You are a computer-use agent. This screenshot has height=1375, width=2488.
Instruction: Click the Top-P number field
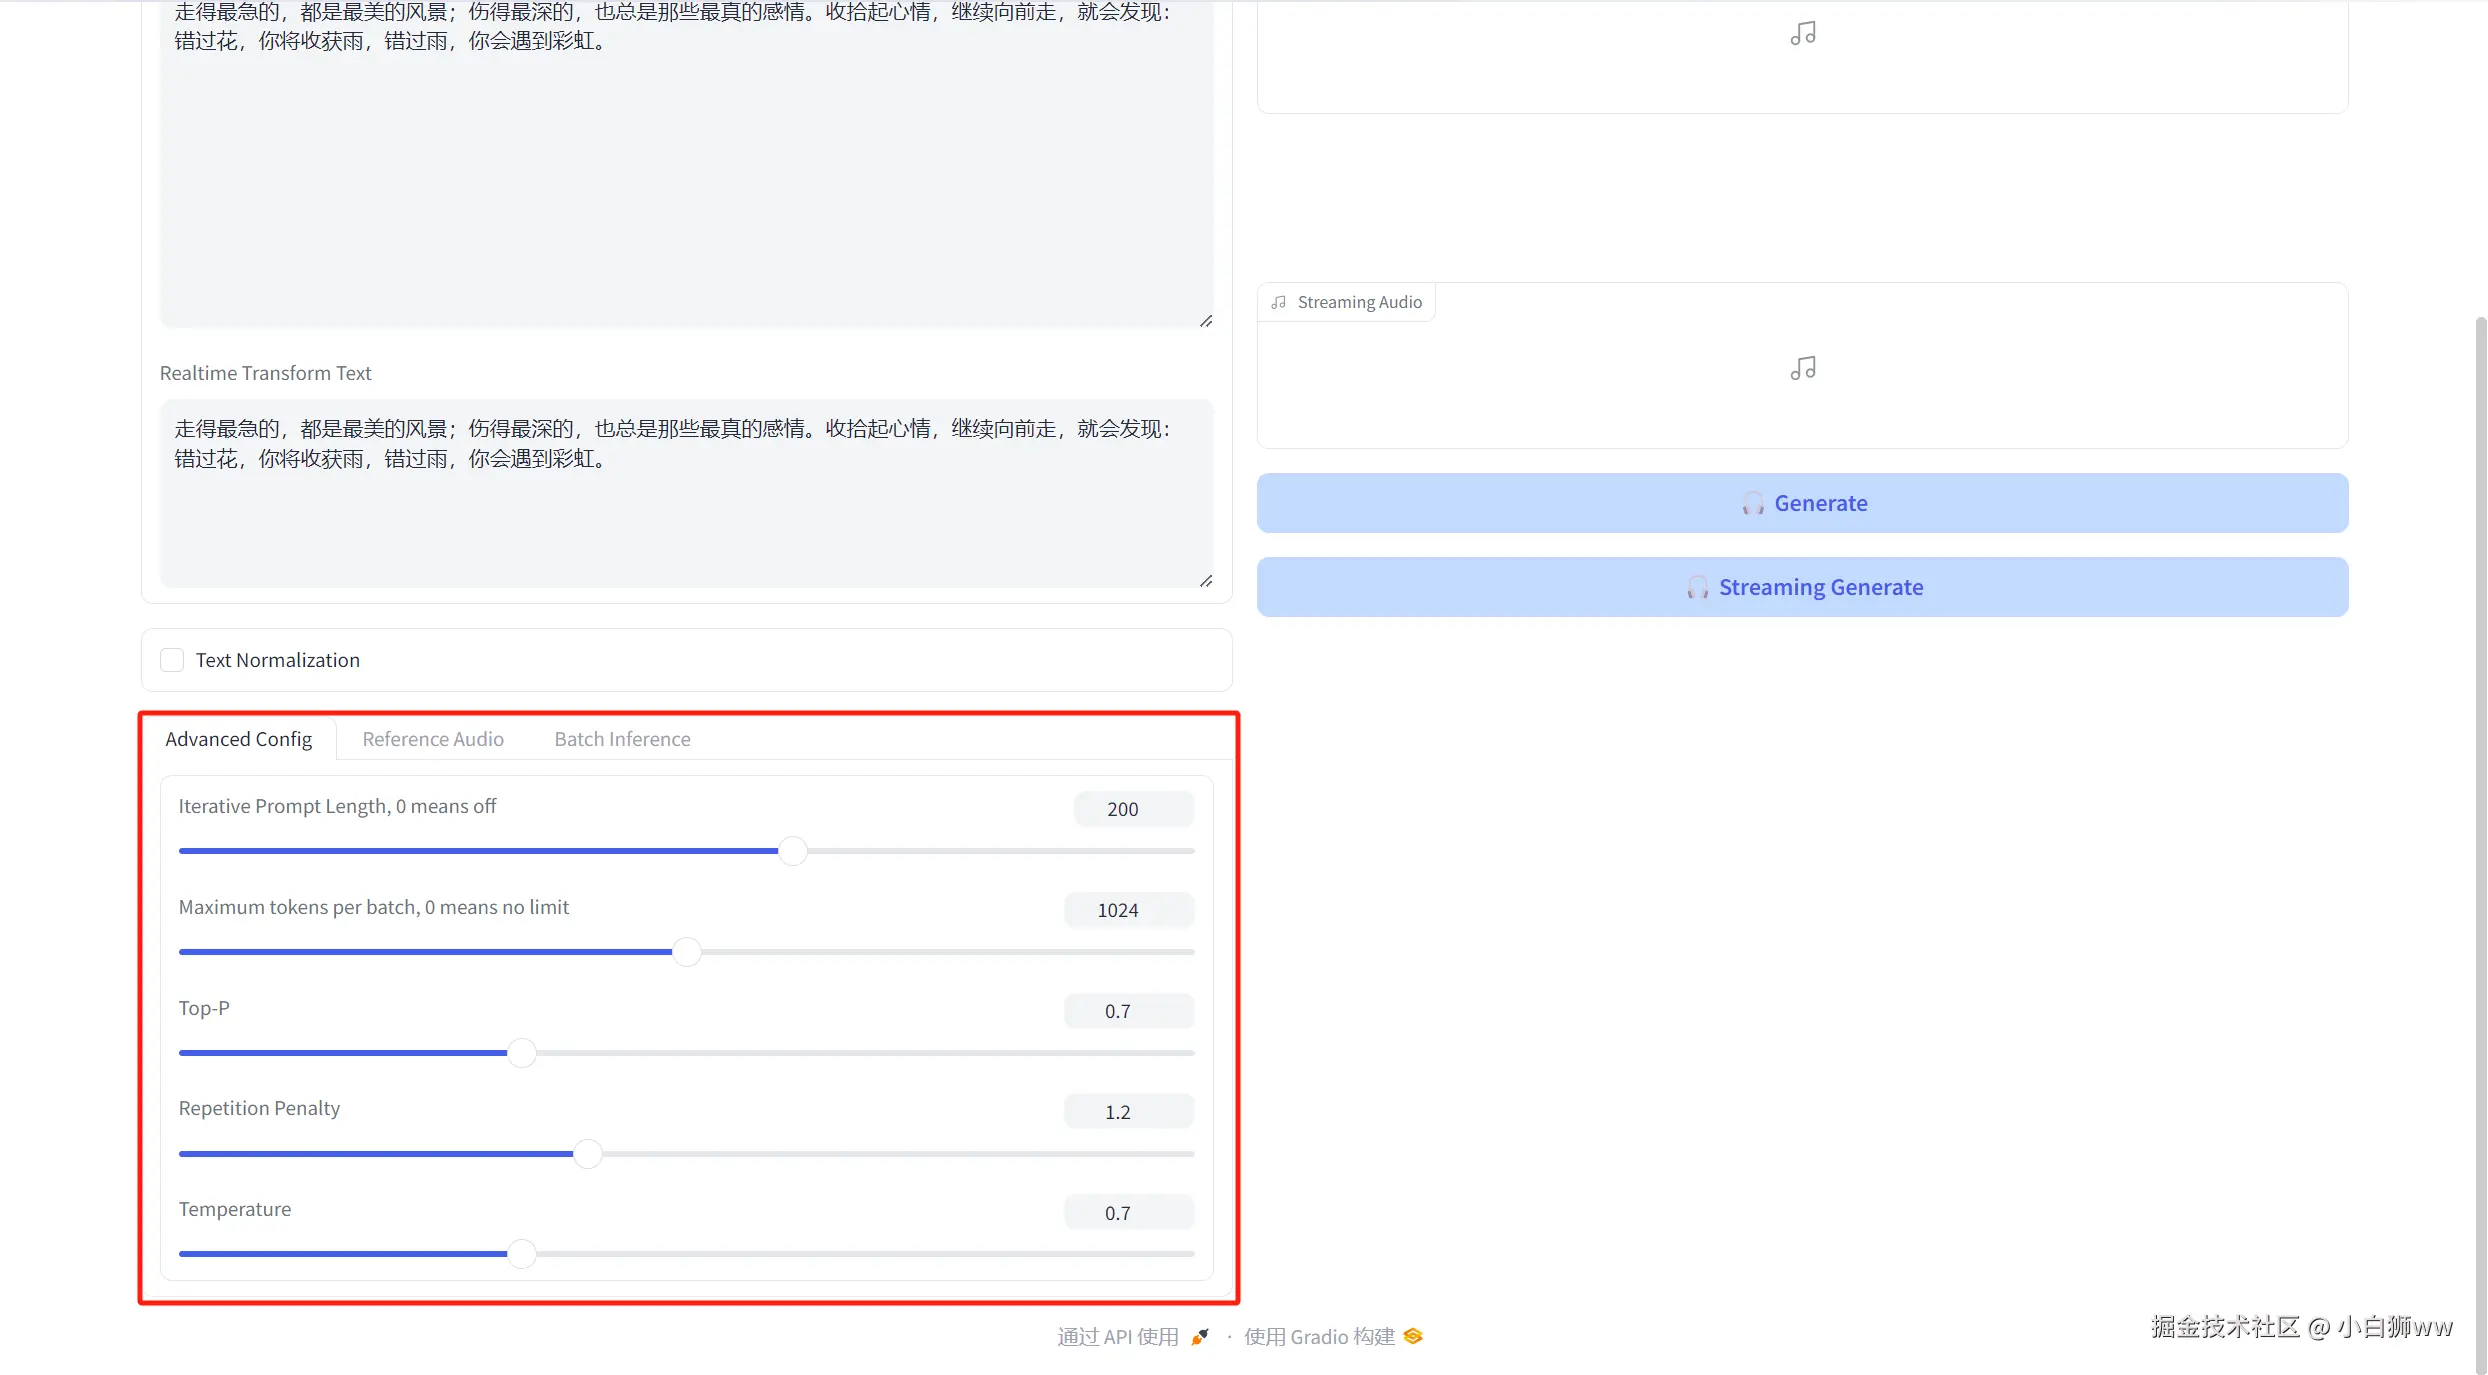tap(1128, 1011)
